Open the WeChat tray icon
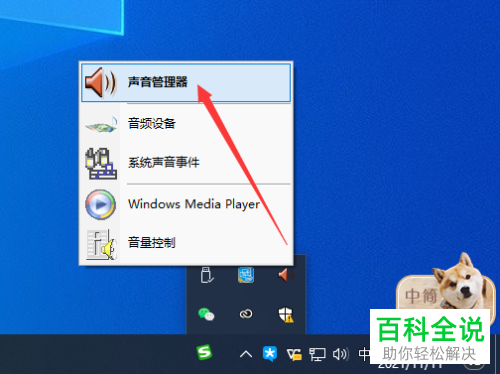The width and height of the screenshot is (500, 374). [206, 314]
